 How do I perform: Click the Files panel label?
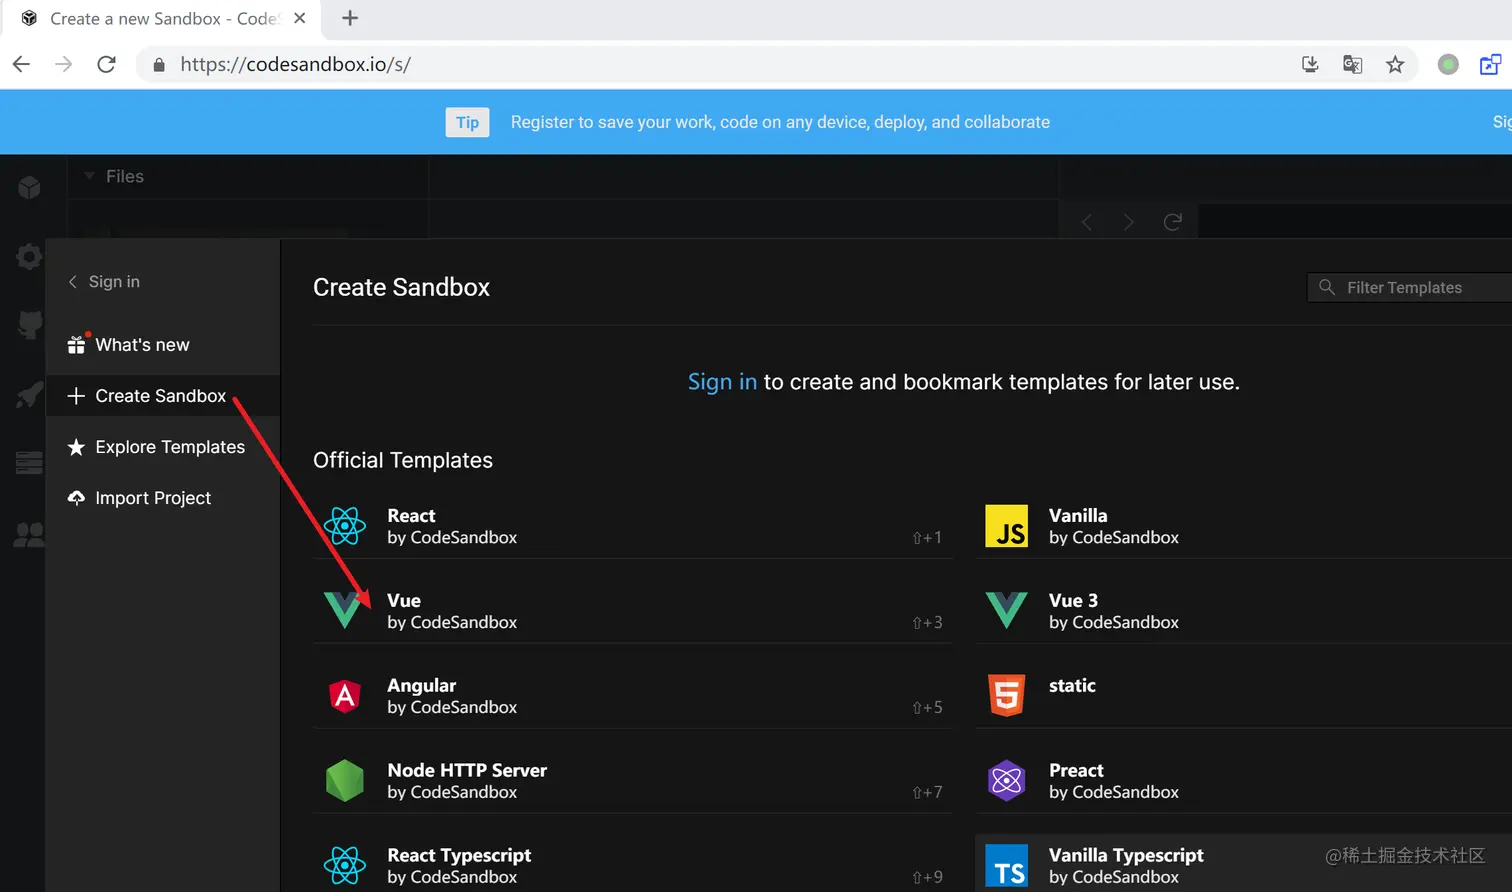coord(125,176)
